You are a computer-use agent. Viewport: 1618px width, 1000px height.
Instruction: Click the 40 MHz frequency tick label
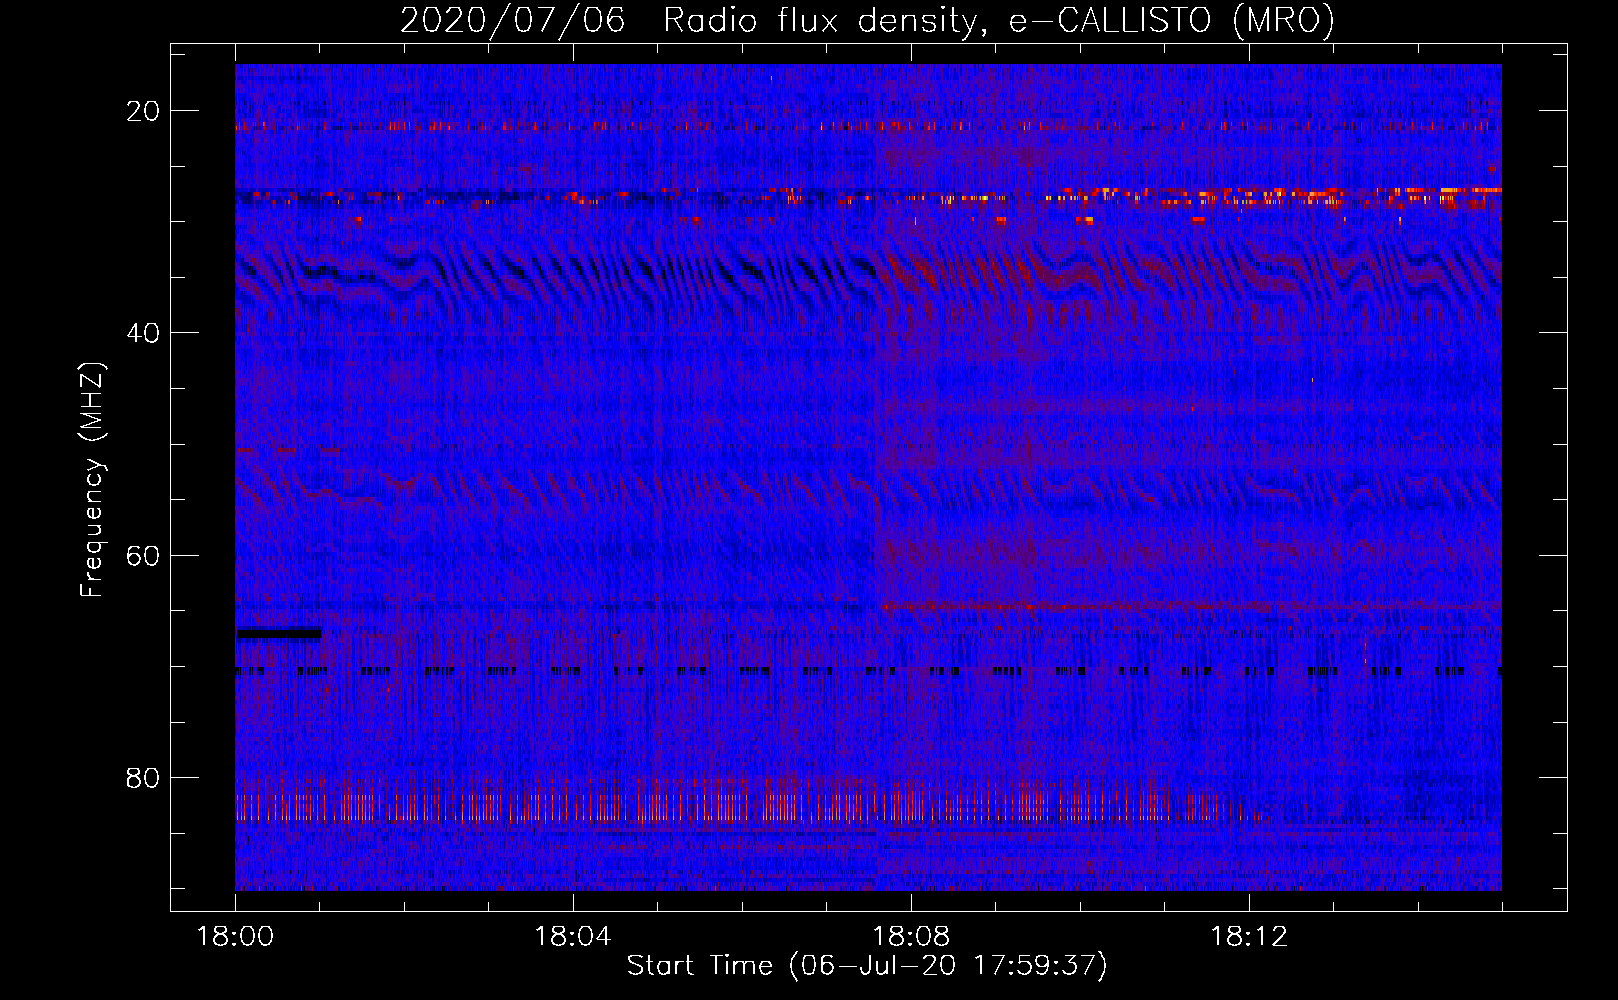(x=144, y=333)
